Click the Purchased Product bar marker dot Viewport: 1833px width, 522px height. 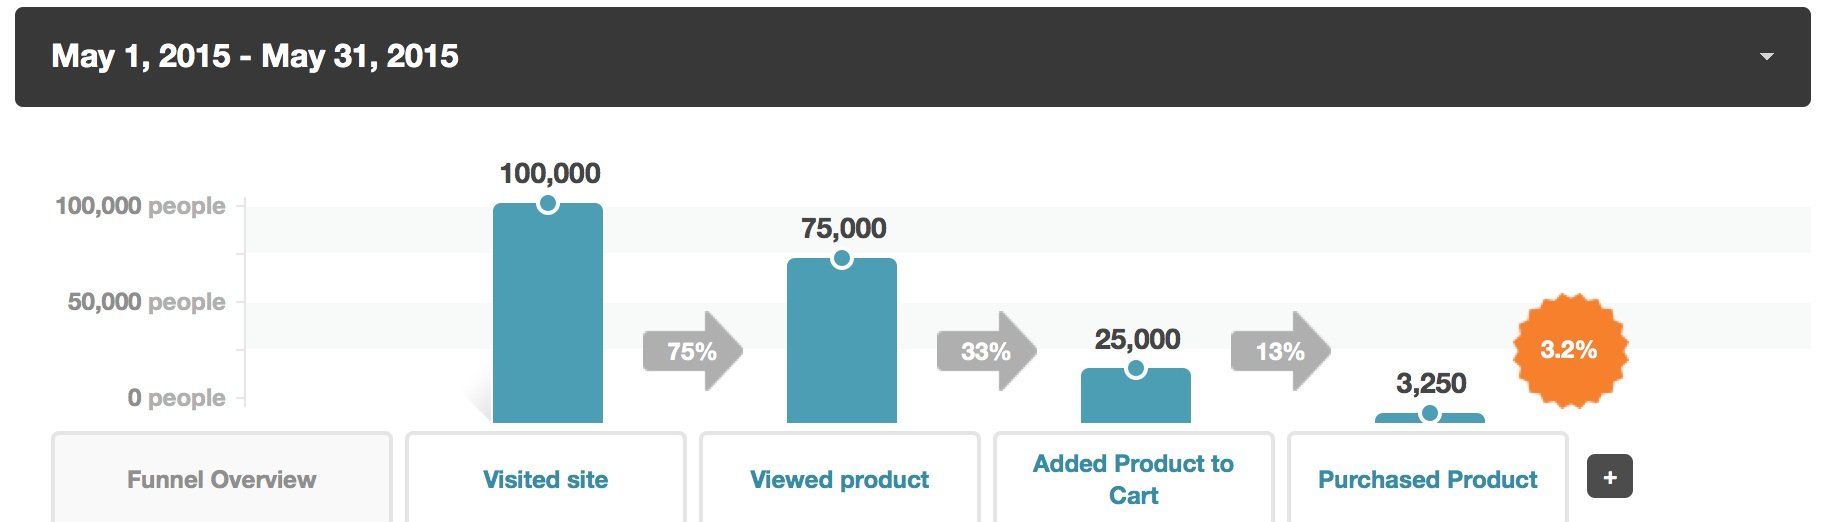coord(1430,413)
